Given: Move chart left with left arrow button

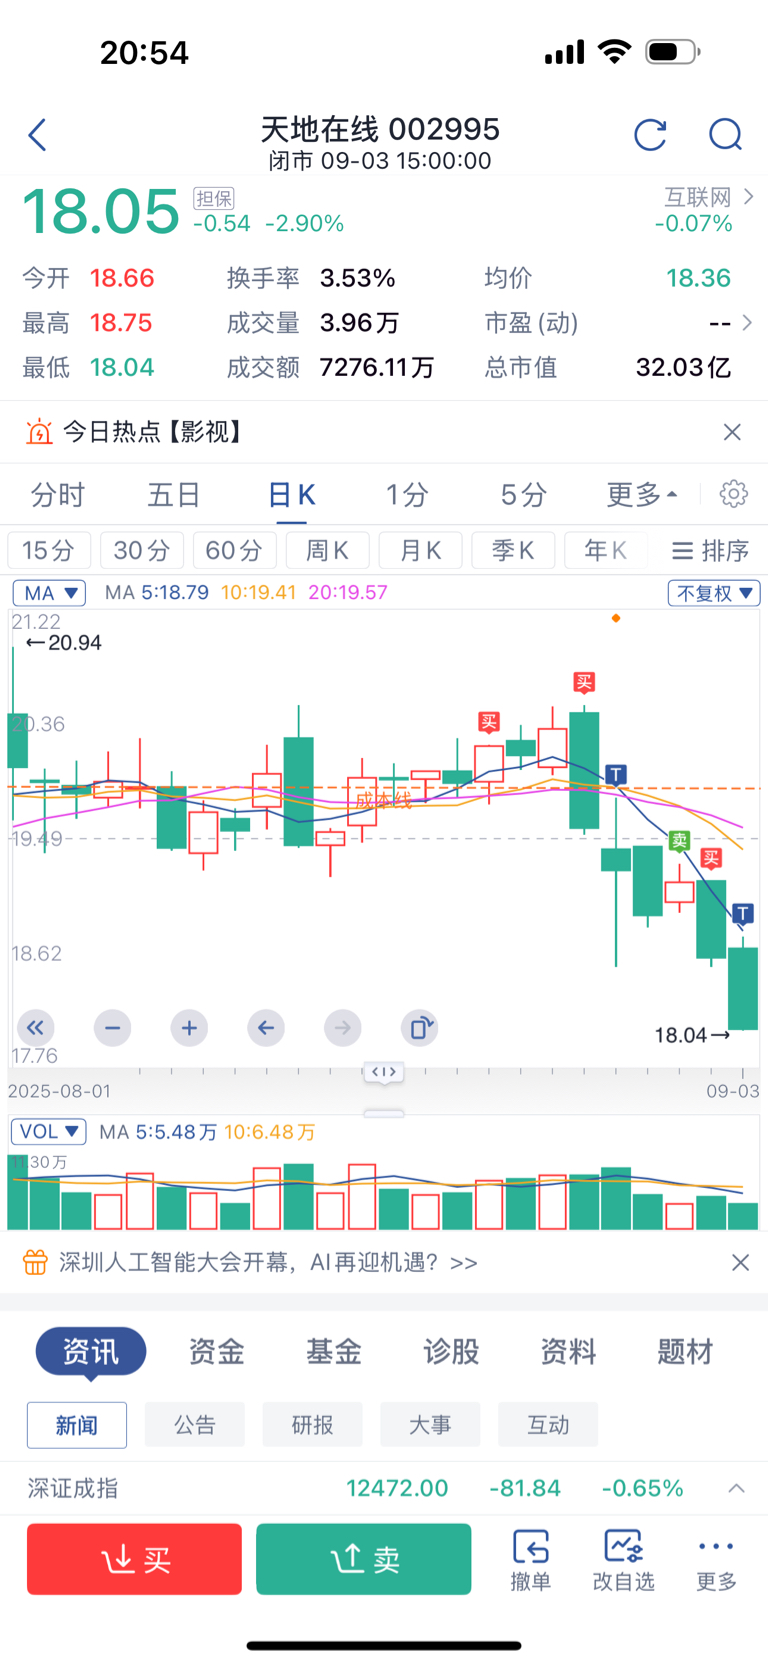Looking at the screenshot, I should click(x=265, y=1027).
